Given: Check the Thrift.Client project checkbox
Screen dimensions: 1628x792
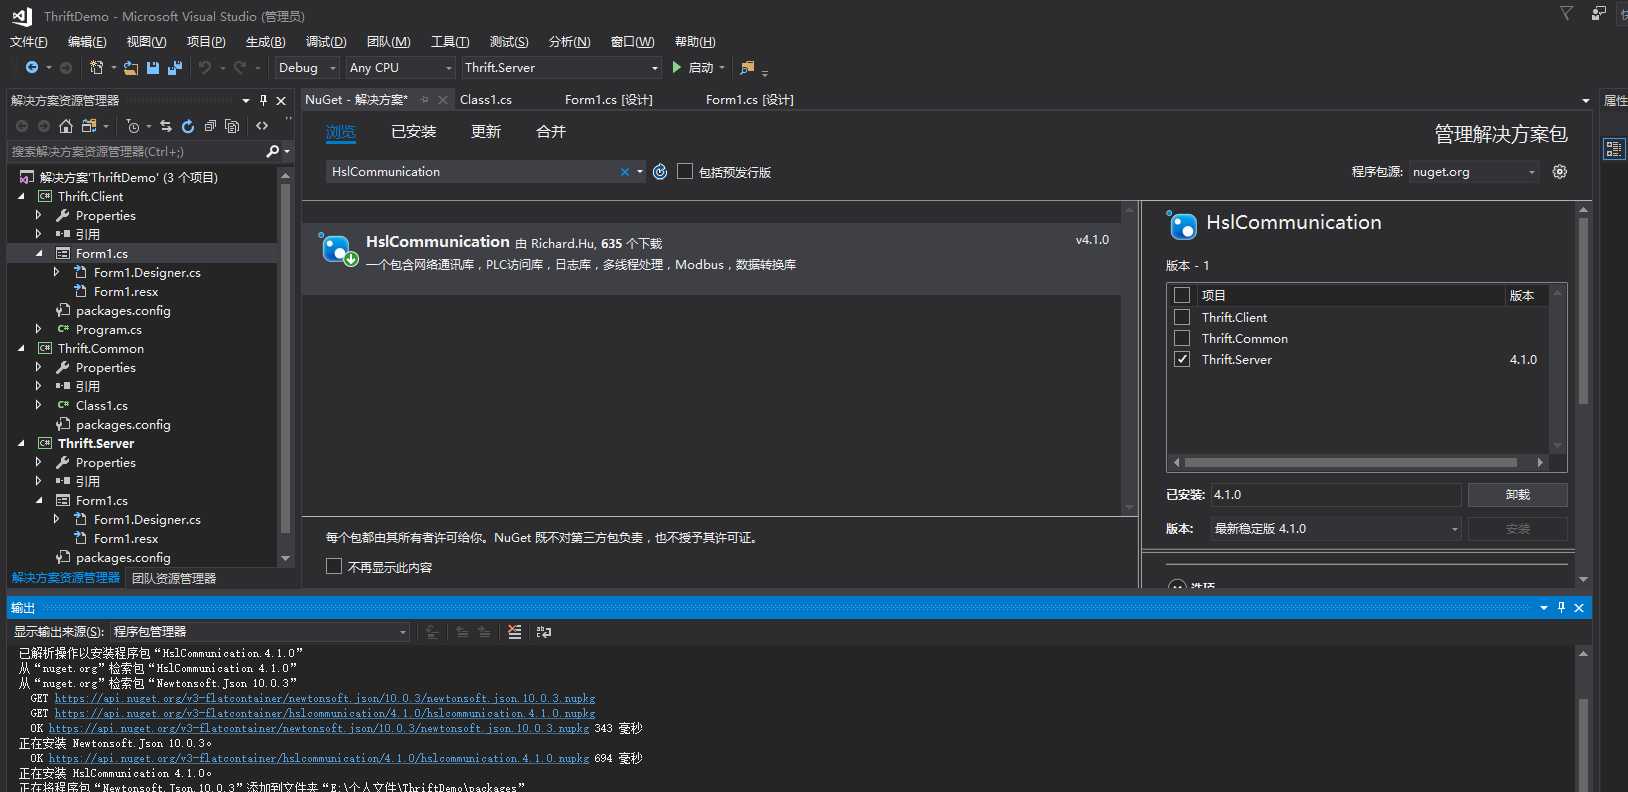Looking at the screenshot, I should pos(1182,317).
